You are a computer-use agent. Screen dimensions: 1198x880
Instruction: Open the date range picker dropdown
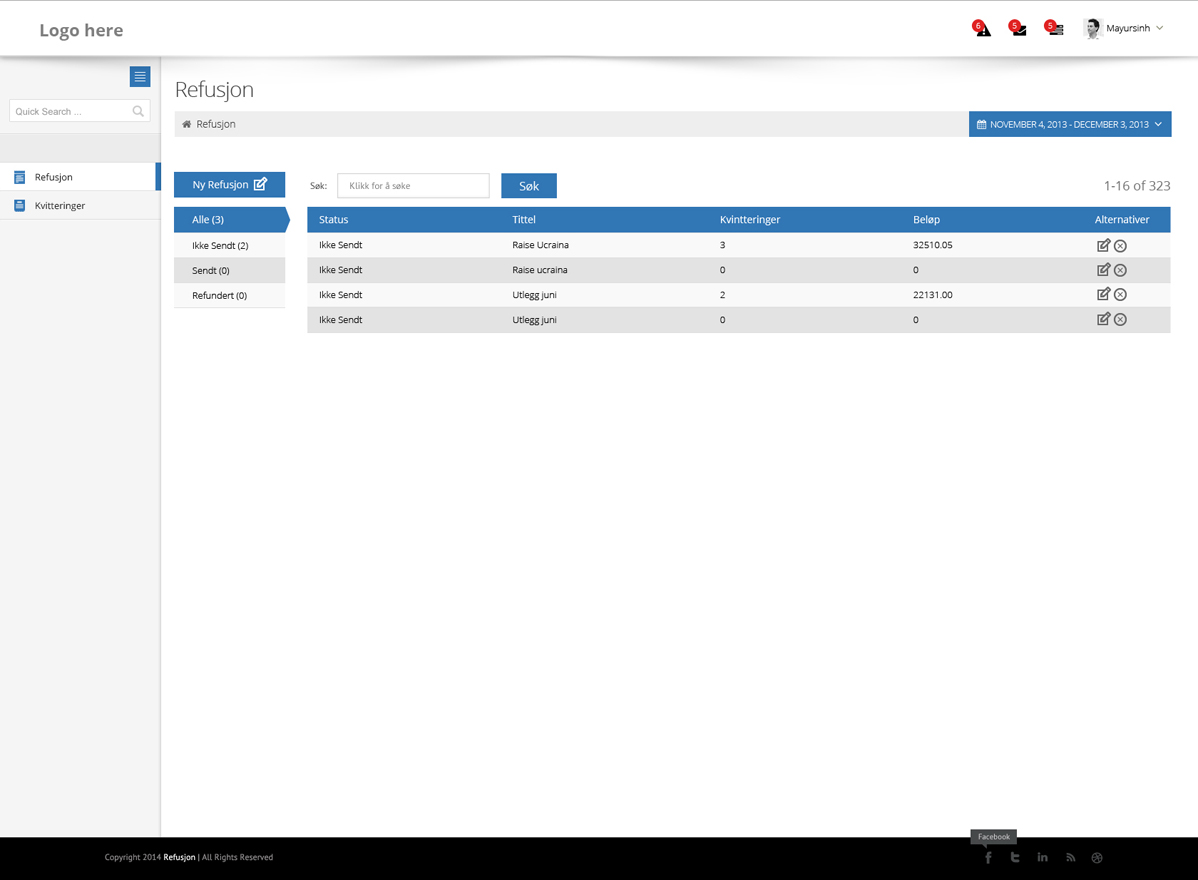click(1069, 124)
